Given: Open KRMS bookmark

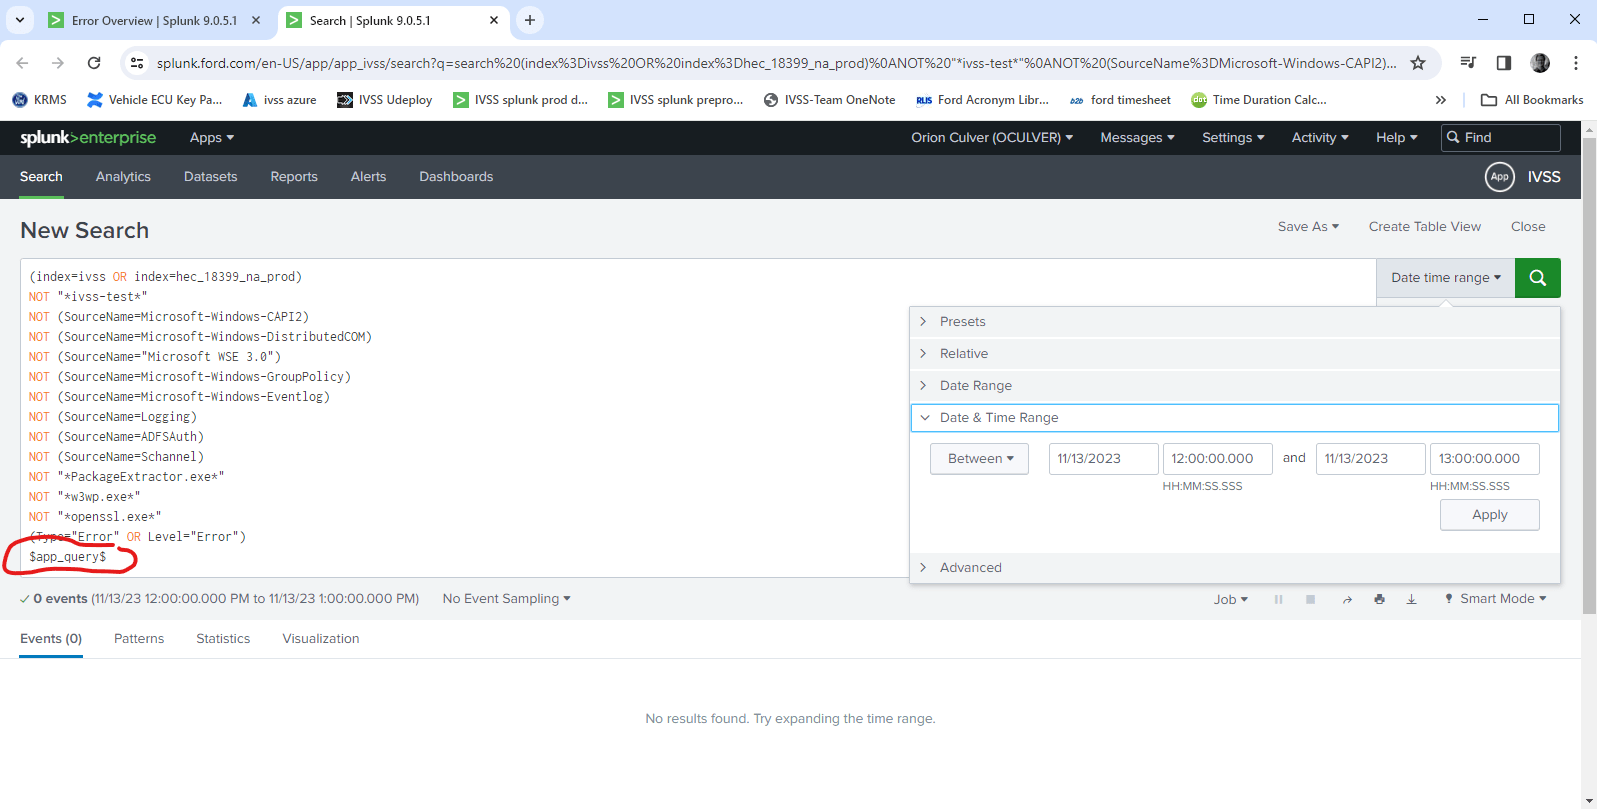Looking at the screenshot, I should (x=40, y=100).
